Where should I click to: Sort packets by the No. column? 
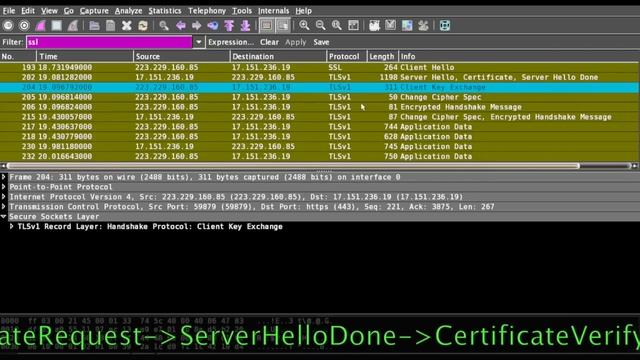coord(18,56)
